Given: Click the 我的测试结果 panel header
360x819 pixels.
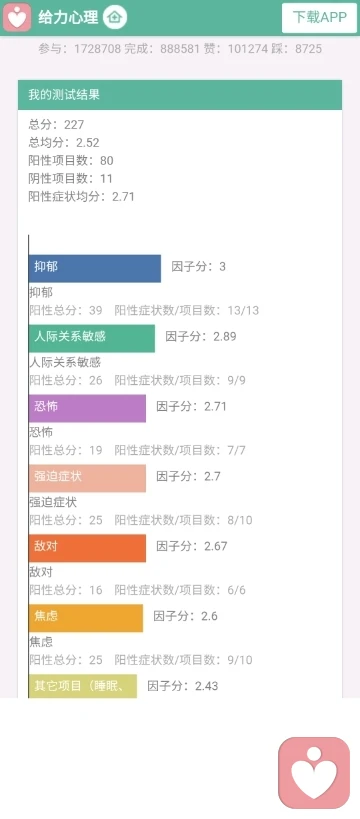Looking at the screenshot, I should click(x=180, y=95).
